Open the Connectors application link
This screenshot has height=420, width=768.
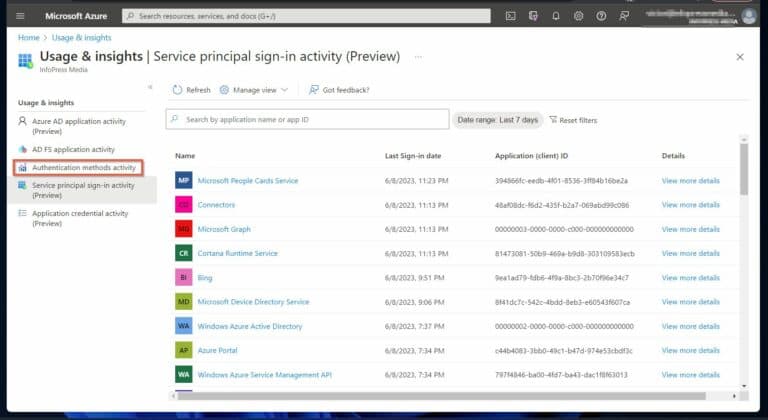point(216,205)
